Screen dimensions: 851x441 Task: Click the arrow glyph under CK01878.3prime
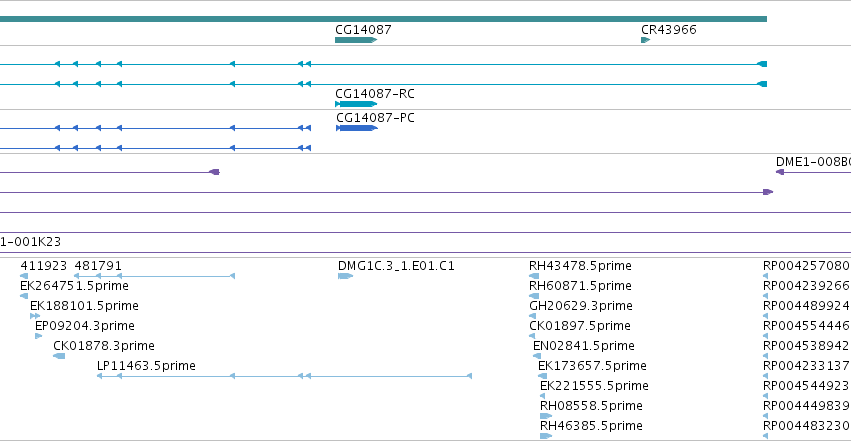tap(59, 356)
